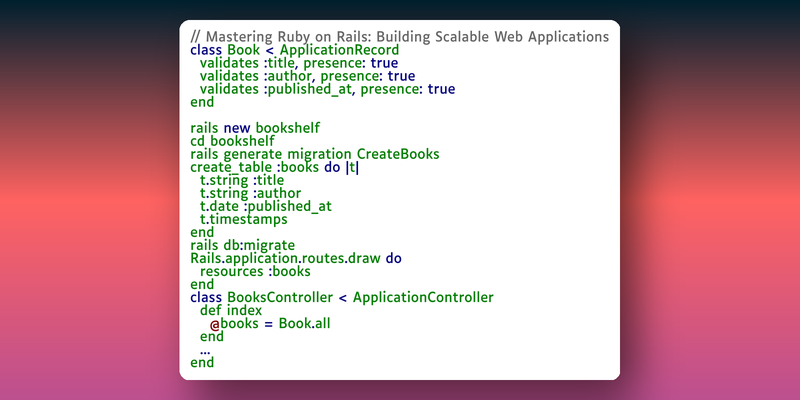The width and height of the screenshot is (800, 400).
Task: Click the line "resources :books"
Action: coord(255,271)
